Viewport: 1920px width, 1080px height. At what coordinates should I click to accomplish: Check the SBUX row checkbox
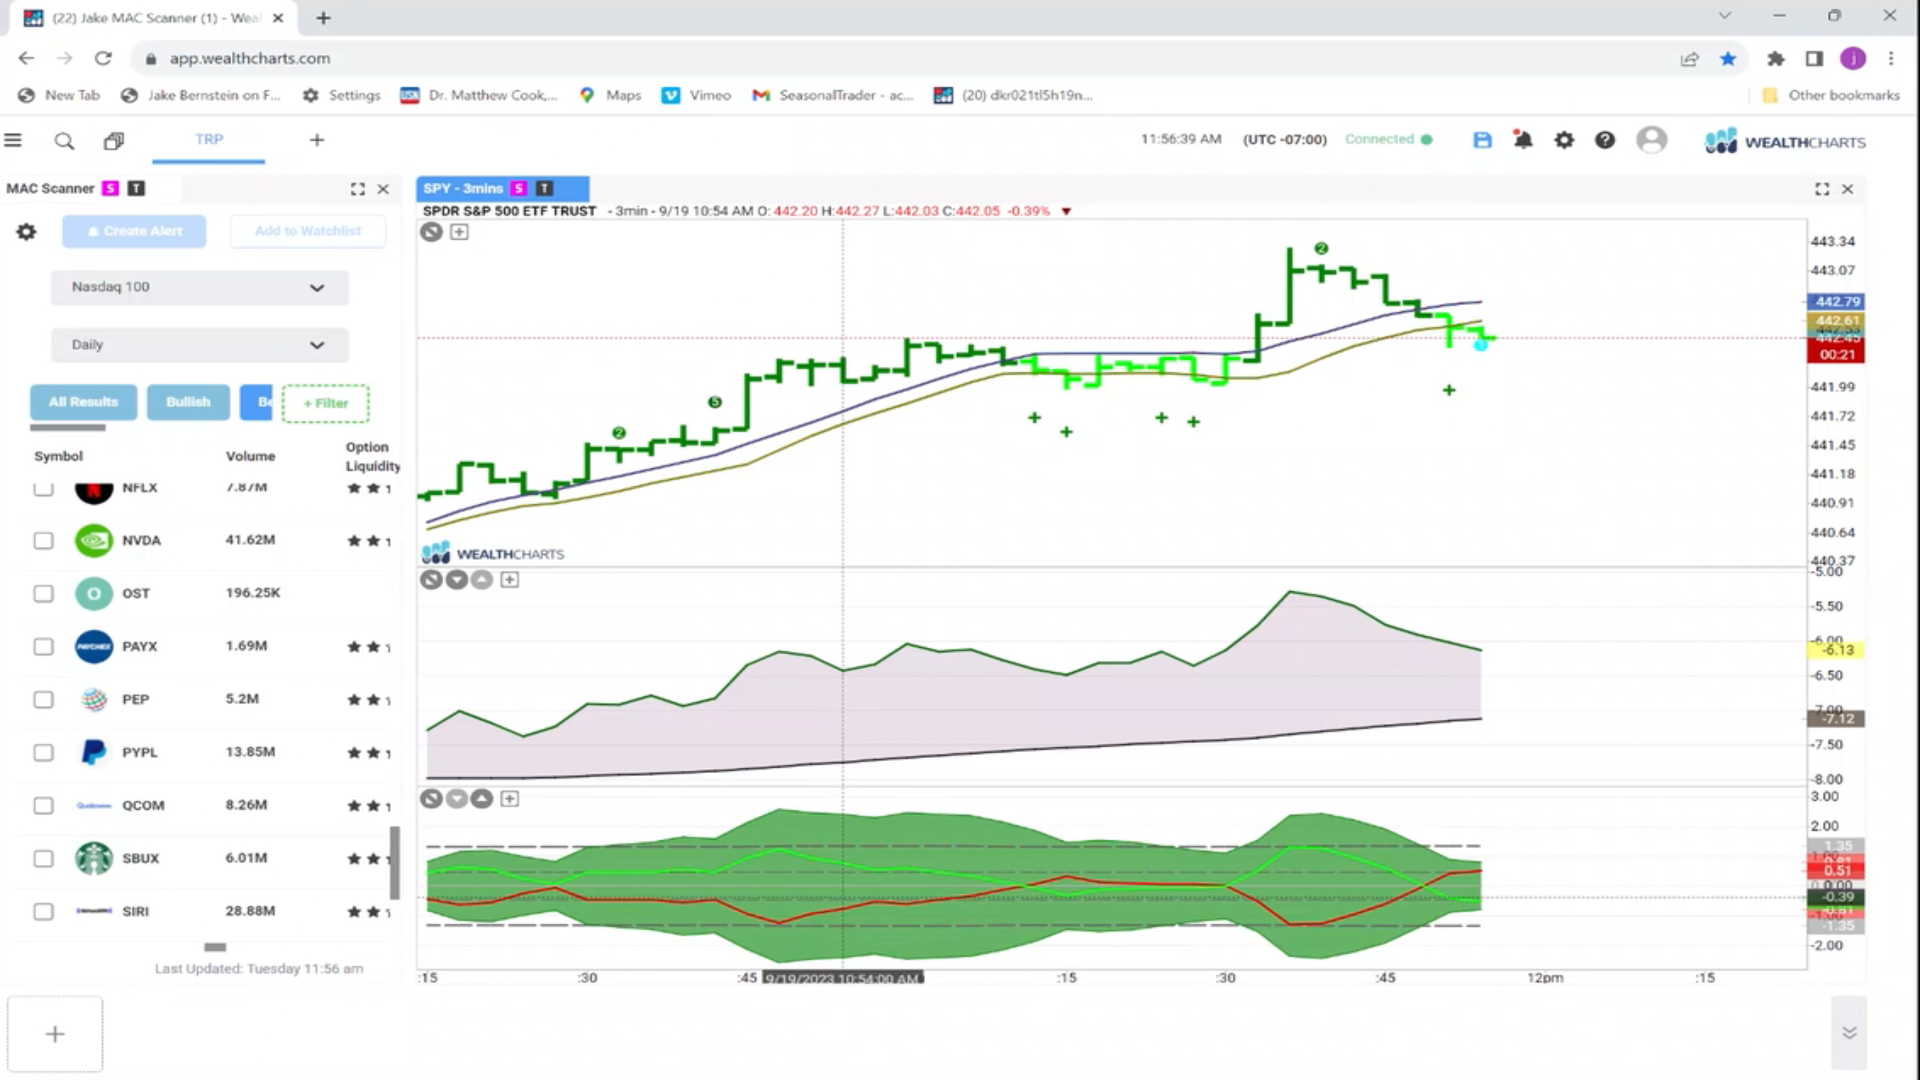(x=43, y=859)
